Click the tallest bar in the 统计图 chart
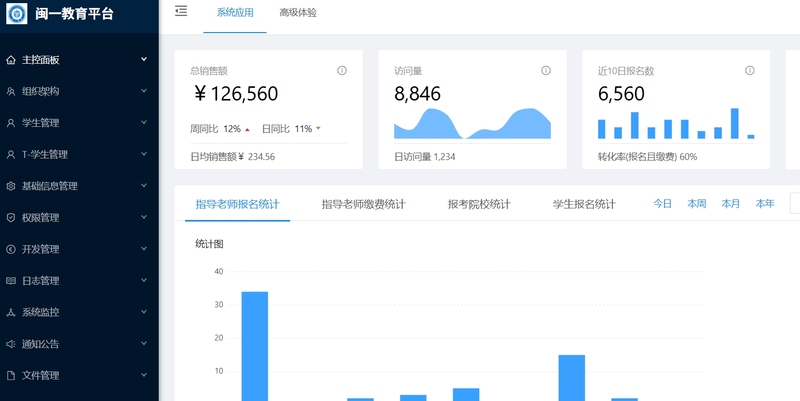Viewport: 800px width, 401px height. click(x=255, y=346)
